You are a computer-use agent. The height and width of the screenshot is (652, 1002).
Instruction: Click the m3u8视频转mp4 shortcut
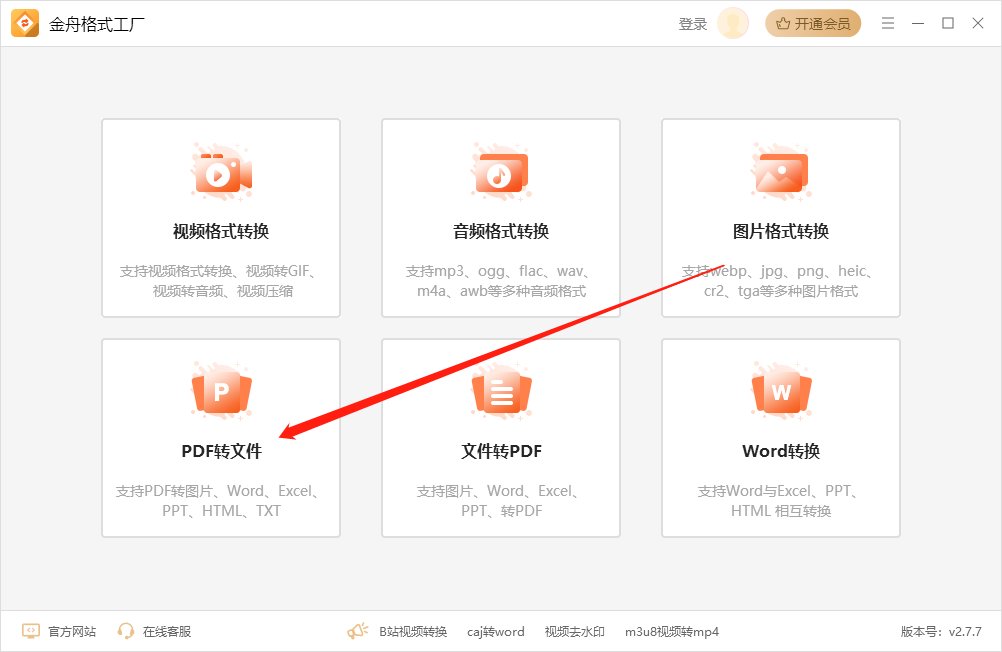coord(671,631)
